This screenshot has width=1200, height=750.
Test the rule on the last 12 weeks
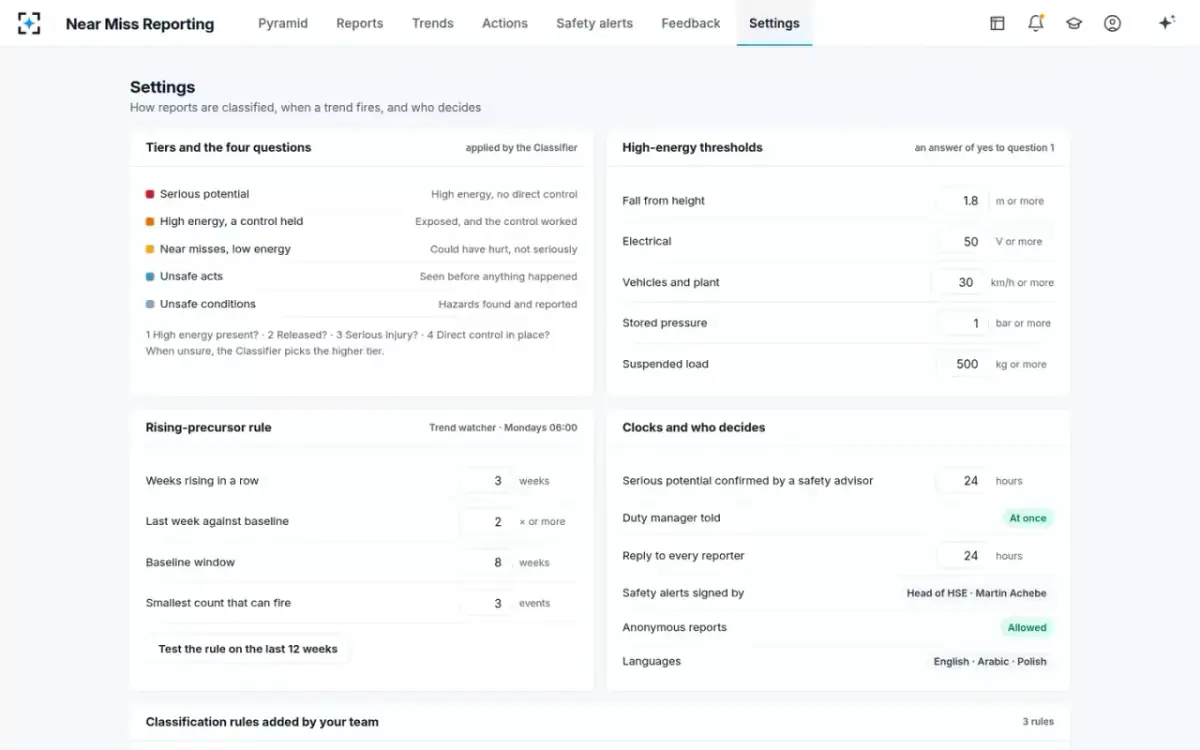pyautogui.click(x=248, y=649)
